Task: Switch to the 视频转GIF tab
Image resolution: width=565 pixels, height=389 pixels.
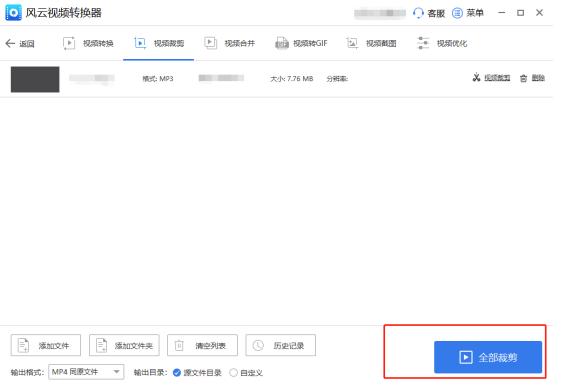Action: coord(301,43)
